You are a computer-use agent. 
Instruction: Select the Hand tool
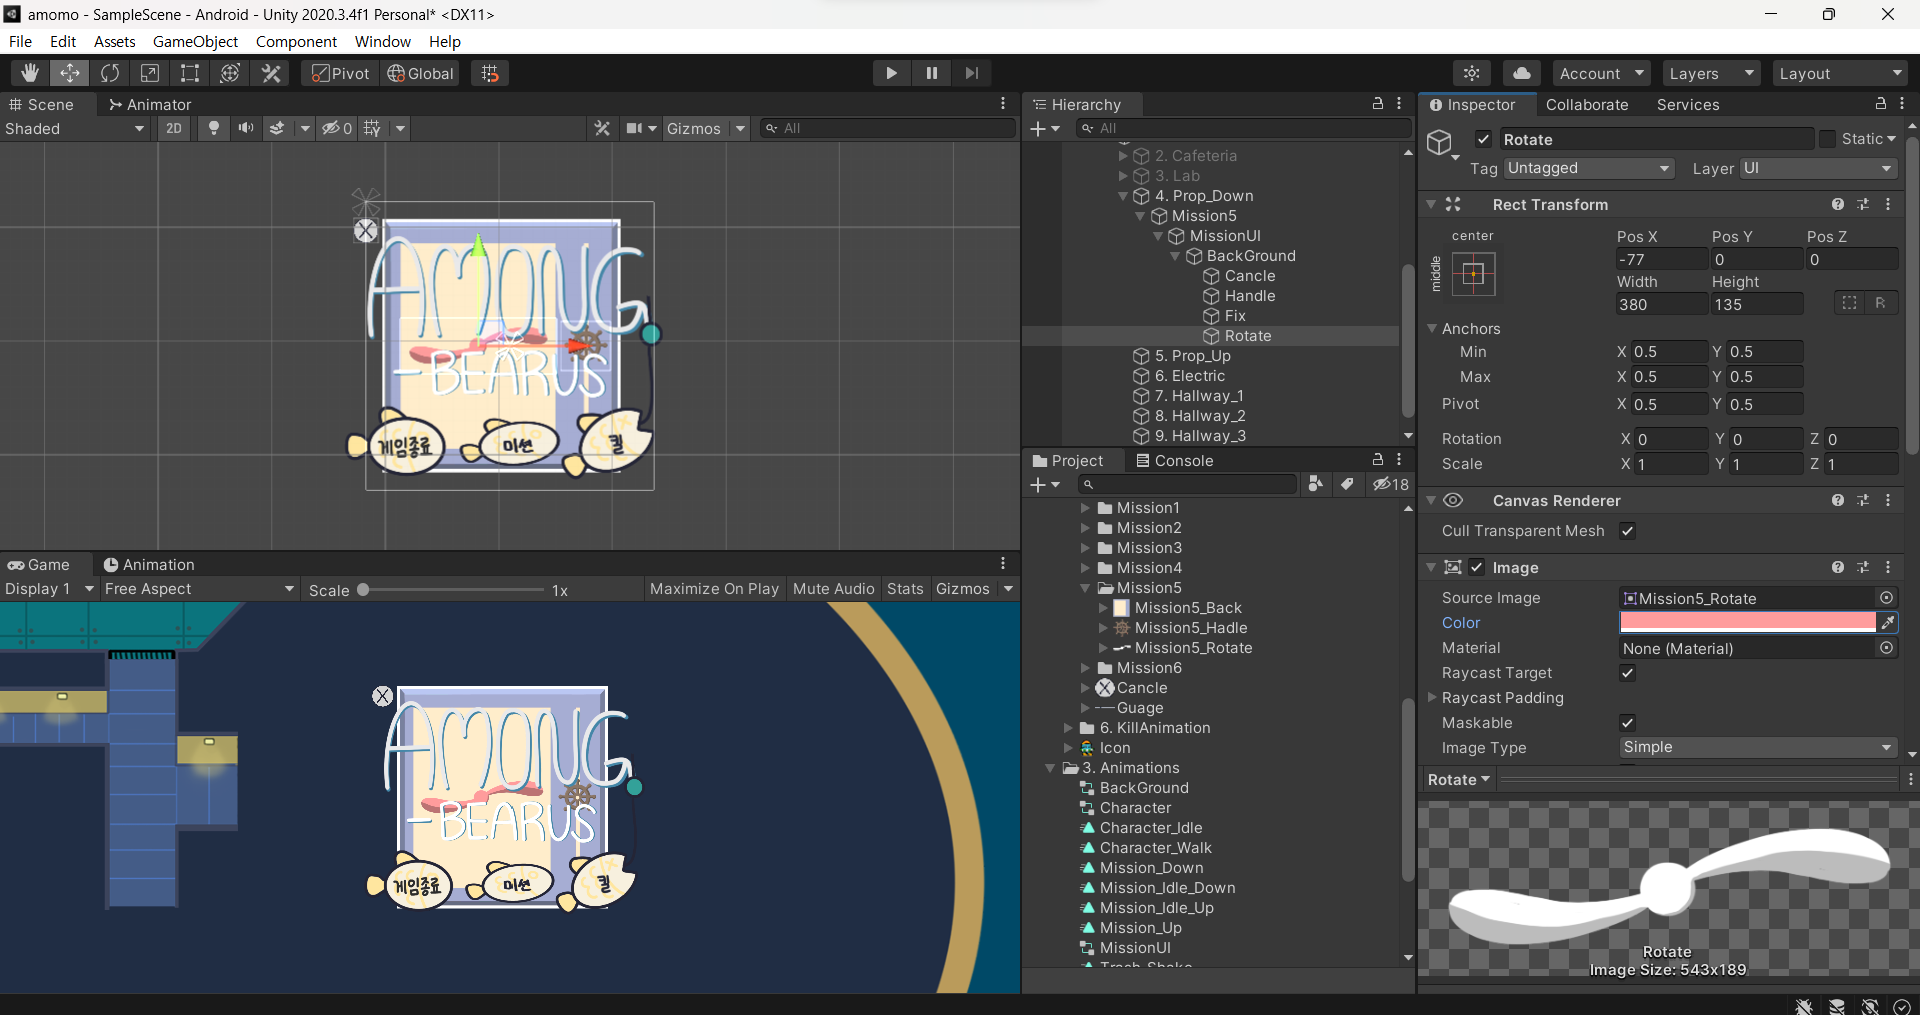pos(30,73)
